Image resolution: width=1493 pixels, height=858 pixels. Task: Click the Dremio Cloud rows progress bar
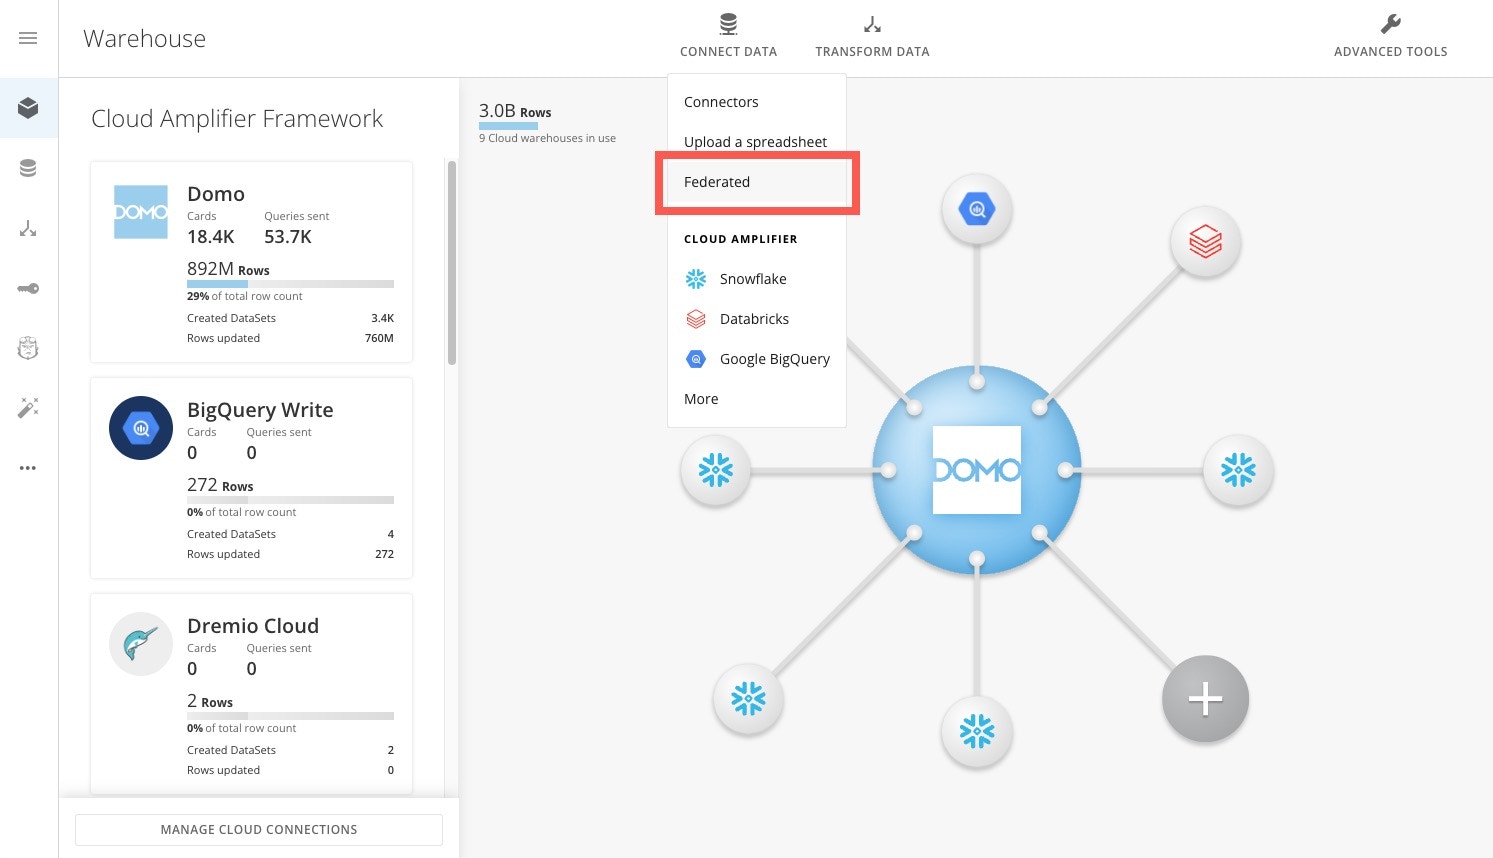290,716
